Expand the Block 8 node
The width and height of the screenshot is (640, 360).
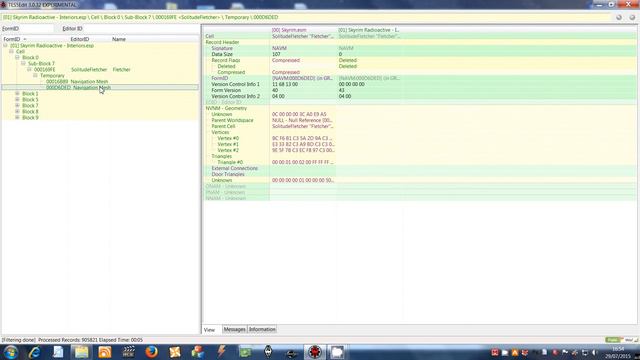click(17, 111)
